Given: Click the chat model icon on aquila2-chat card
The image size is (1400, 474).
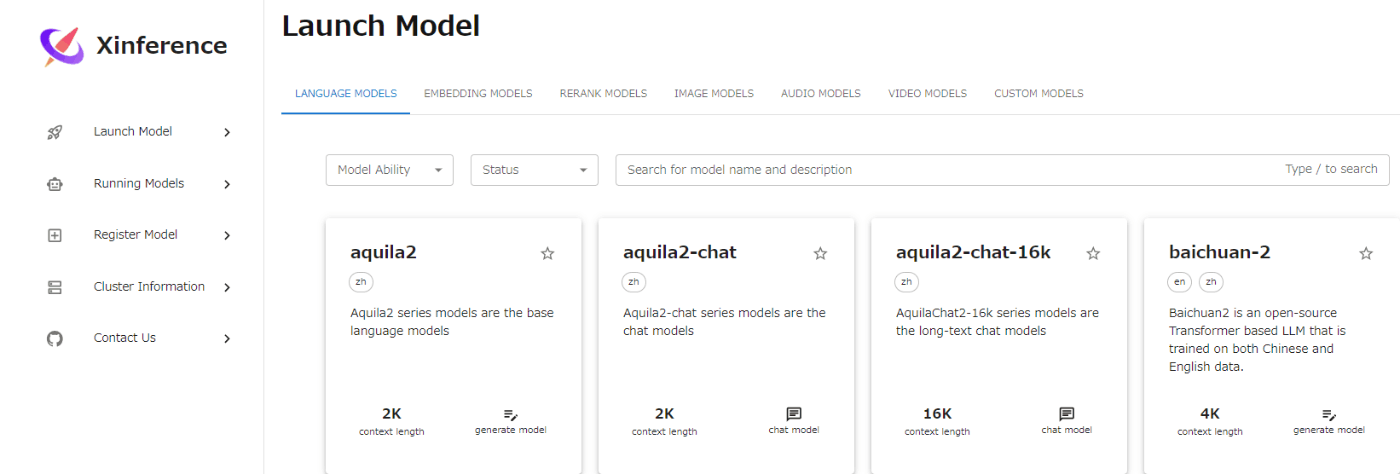Looking at the screenshot, I should tap(794, 414).
